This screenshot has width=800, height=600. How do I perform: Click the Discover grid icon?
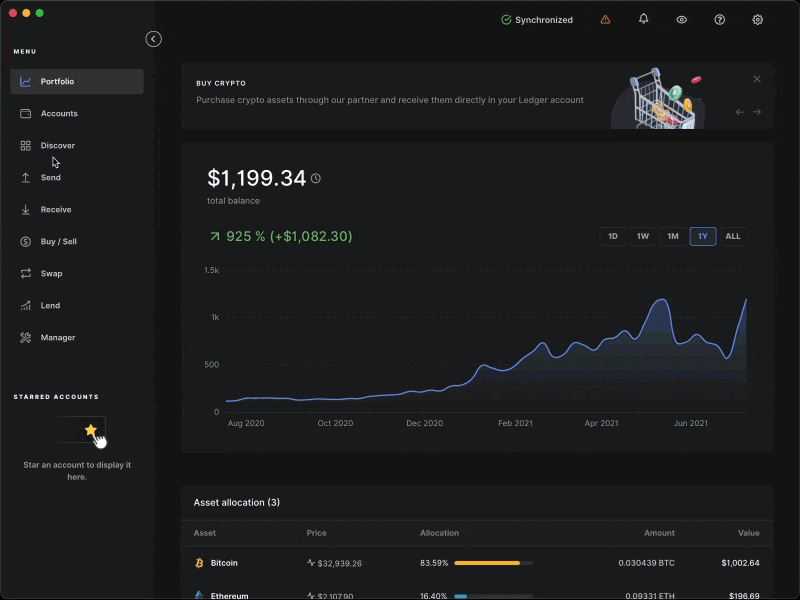[x=26, y=145]
